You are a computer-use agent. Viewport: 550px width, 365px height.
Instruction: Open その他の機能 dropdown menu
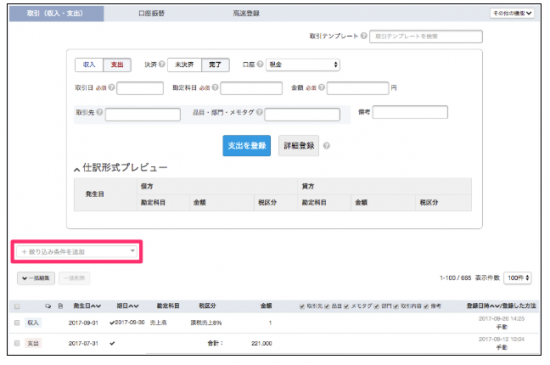tap(512, 13)
